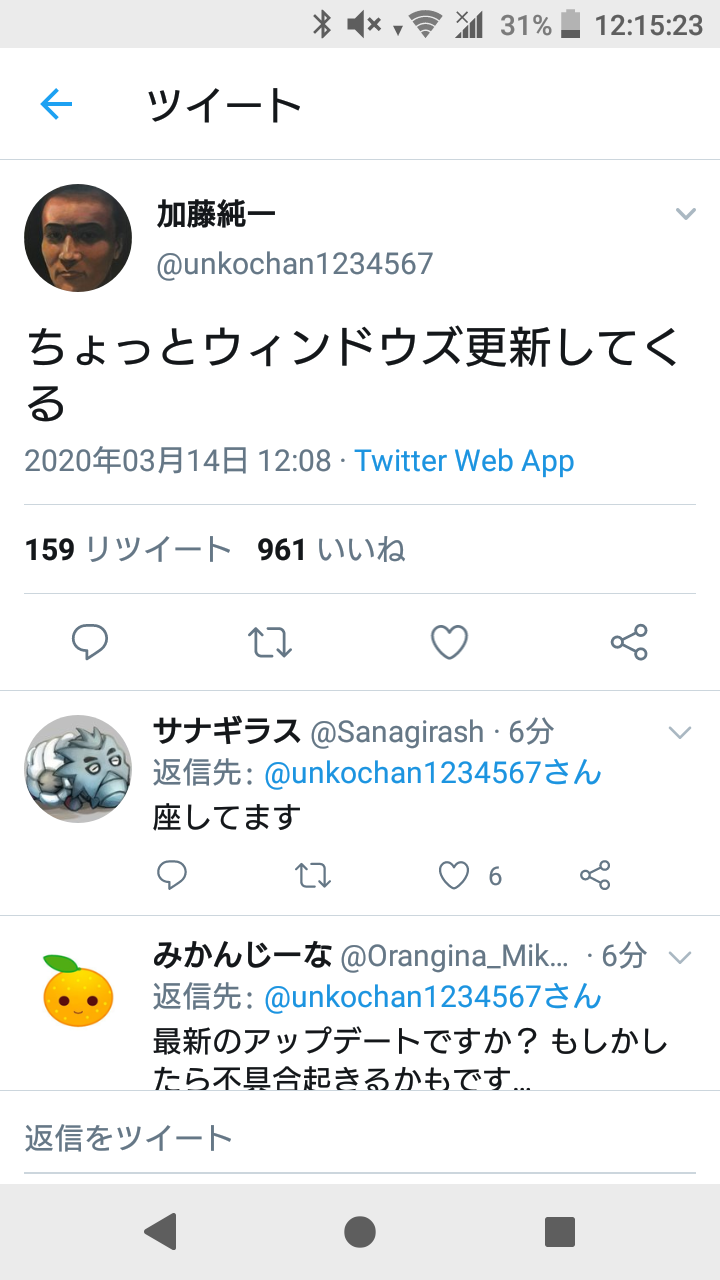View the 961 likes list
Viewport: 720px width, 1280px height.
tap(331, 549)
